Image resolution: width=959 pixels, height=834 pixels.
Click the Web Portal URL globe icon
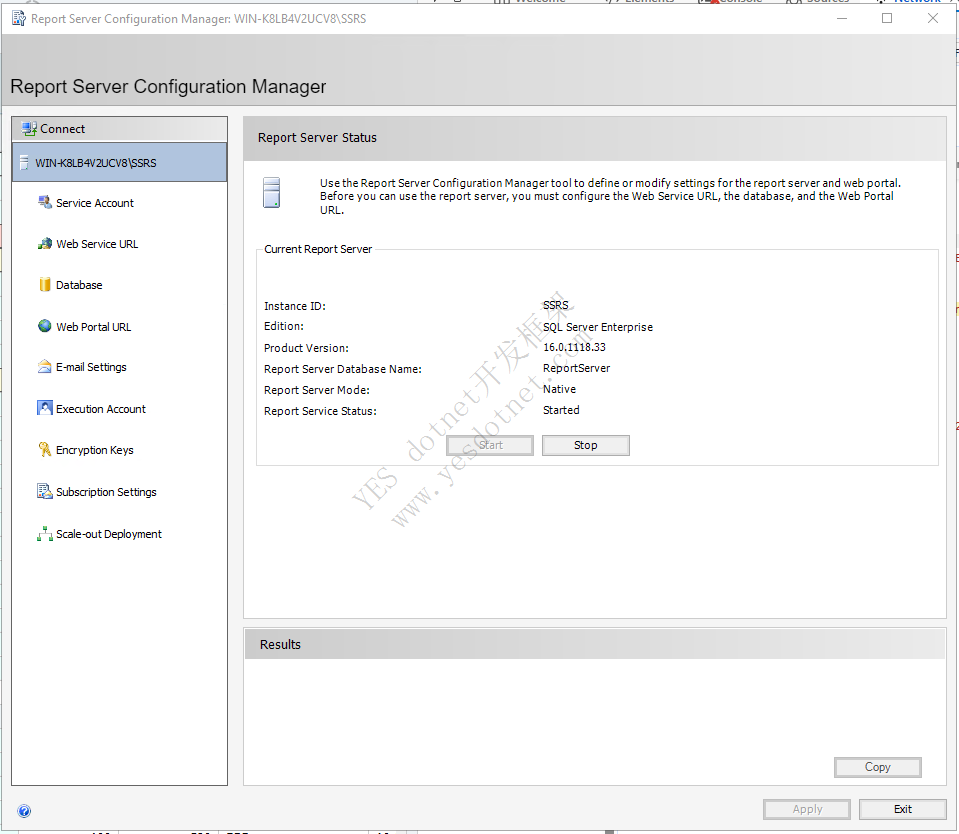click(x=44, y=326)
